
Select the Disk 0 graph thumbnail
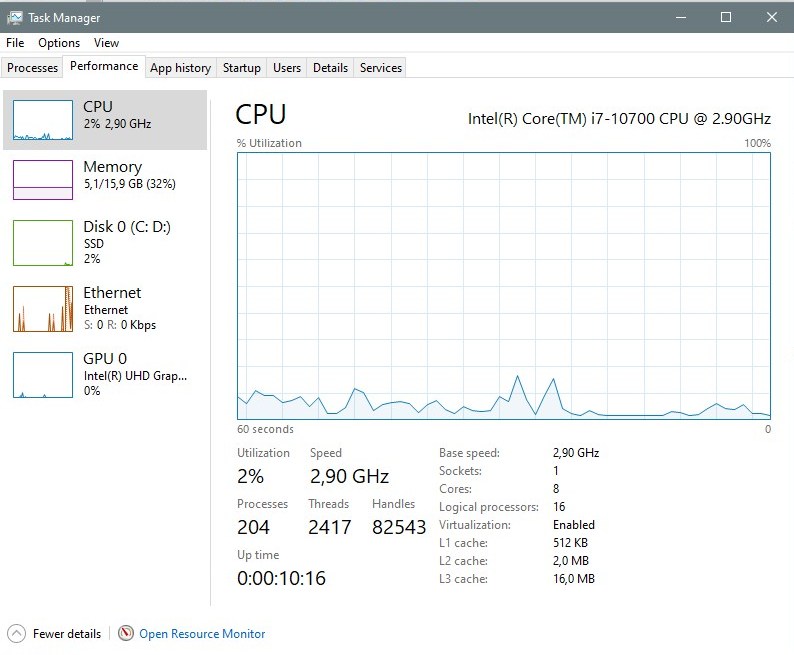click(x=43, y=242)
